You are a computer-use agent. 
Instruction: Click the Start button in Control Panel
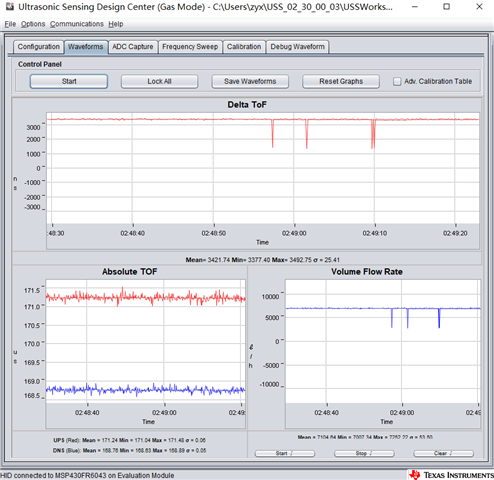coord(69,81)
